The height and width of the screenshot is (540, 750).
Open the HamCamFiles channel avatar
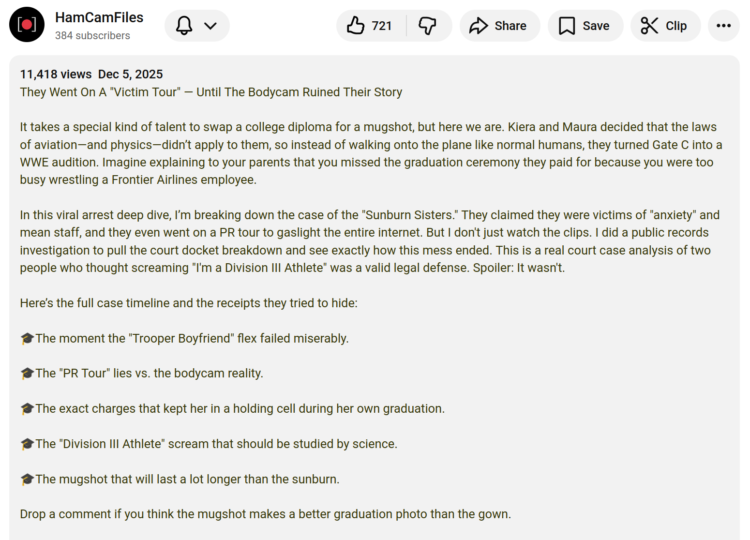point(27,24)
